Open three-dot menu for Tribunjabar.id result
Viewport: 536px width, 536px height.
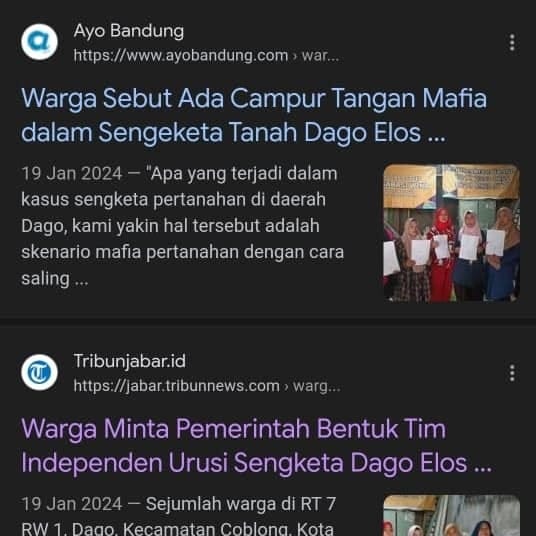[x=512, y=373]
